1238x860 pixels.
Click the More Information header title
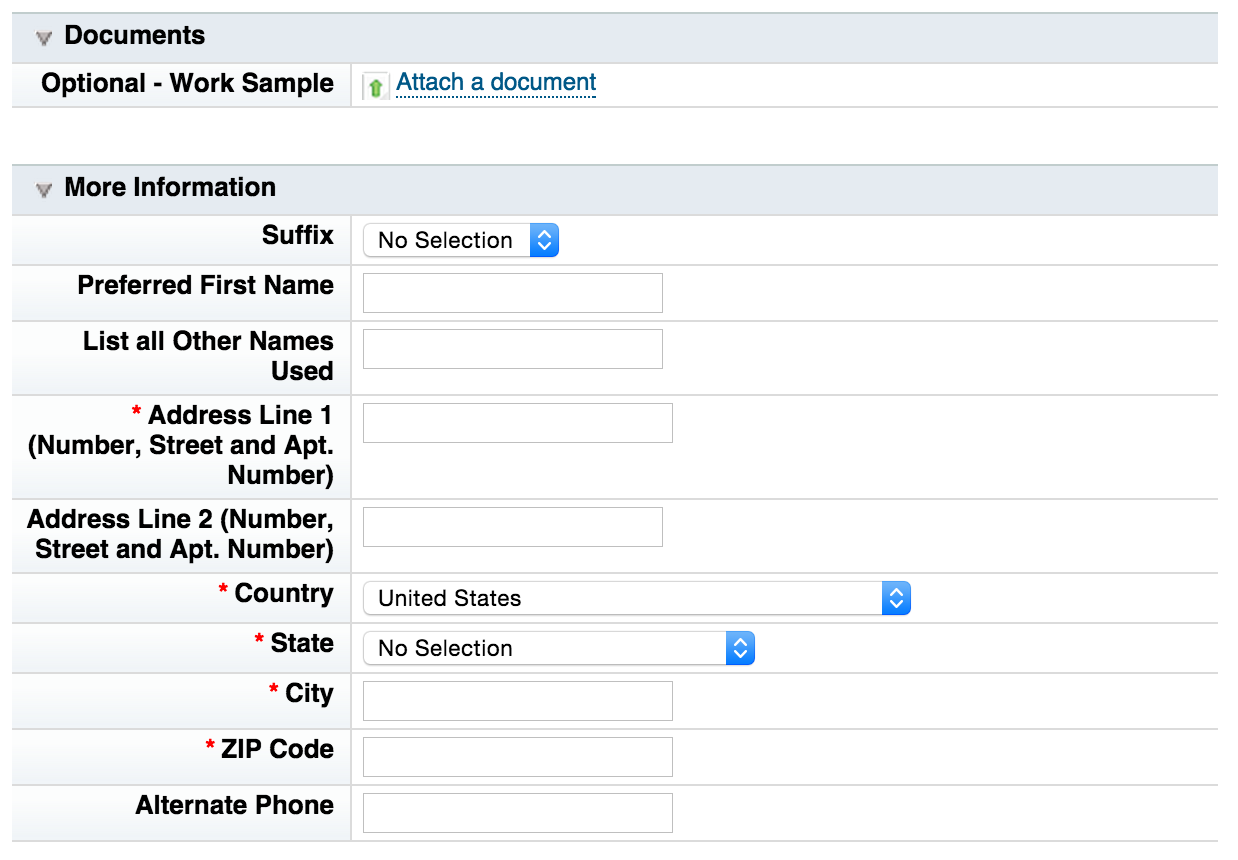tap(170, 188)
